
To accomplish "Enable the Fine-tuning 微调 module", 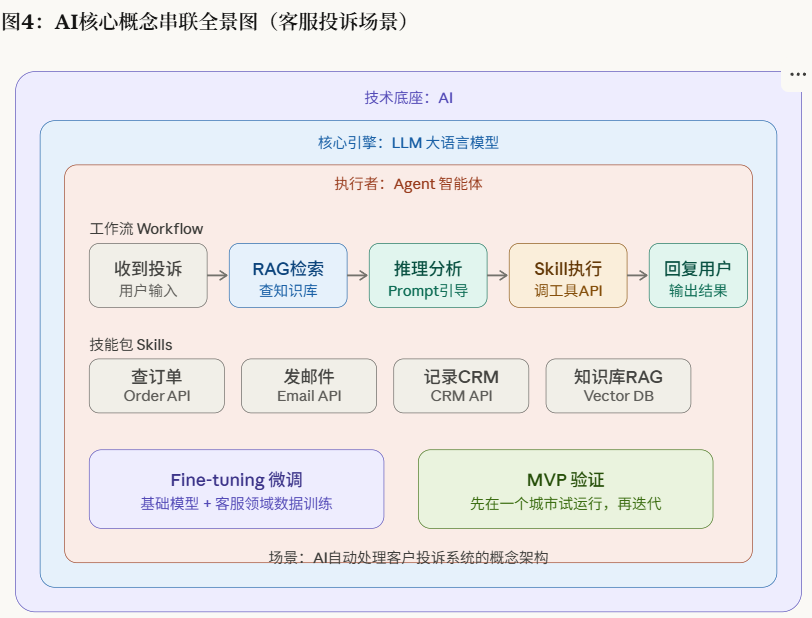I will tap(237, 488).
